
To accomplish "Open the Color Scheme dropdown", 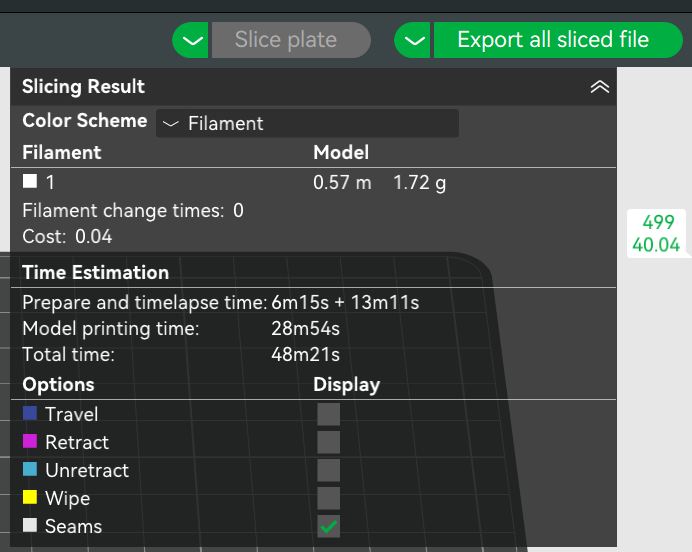I will coord(307,123).
